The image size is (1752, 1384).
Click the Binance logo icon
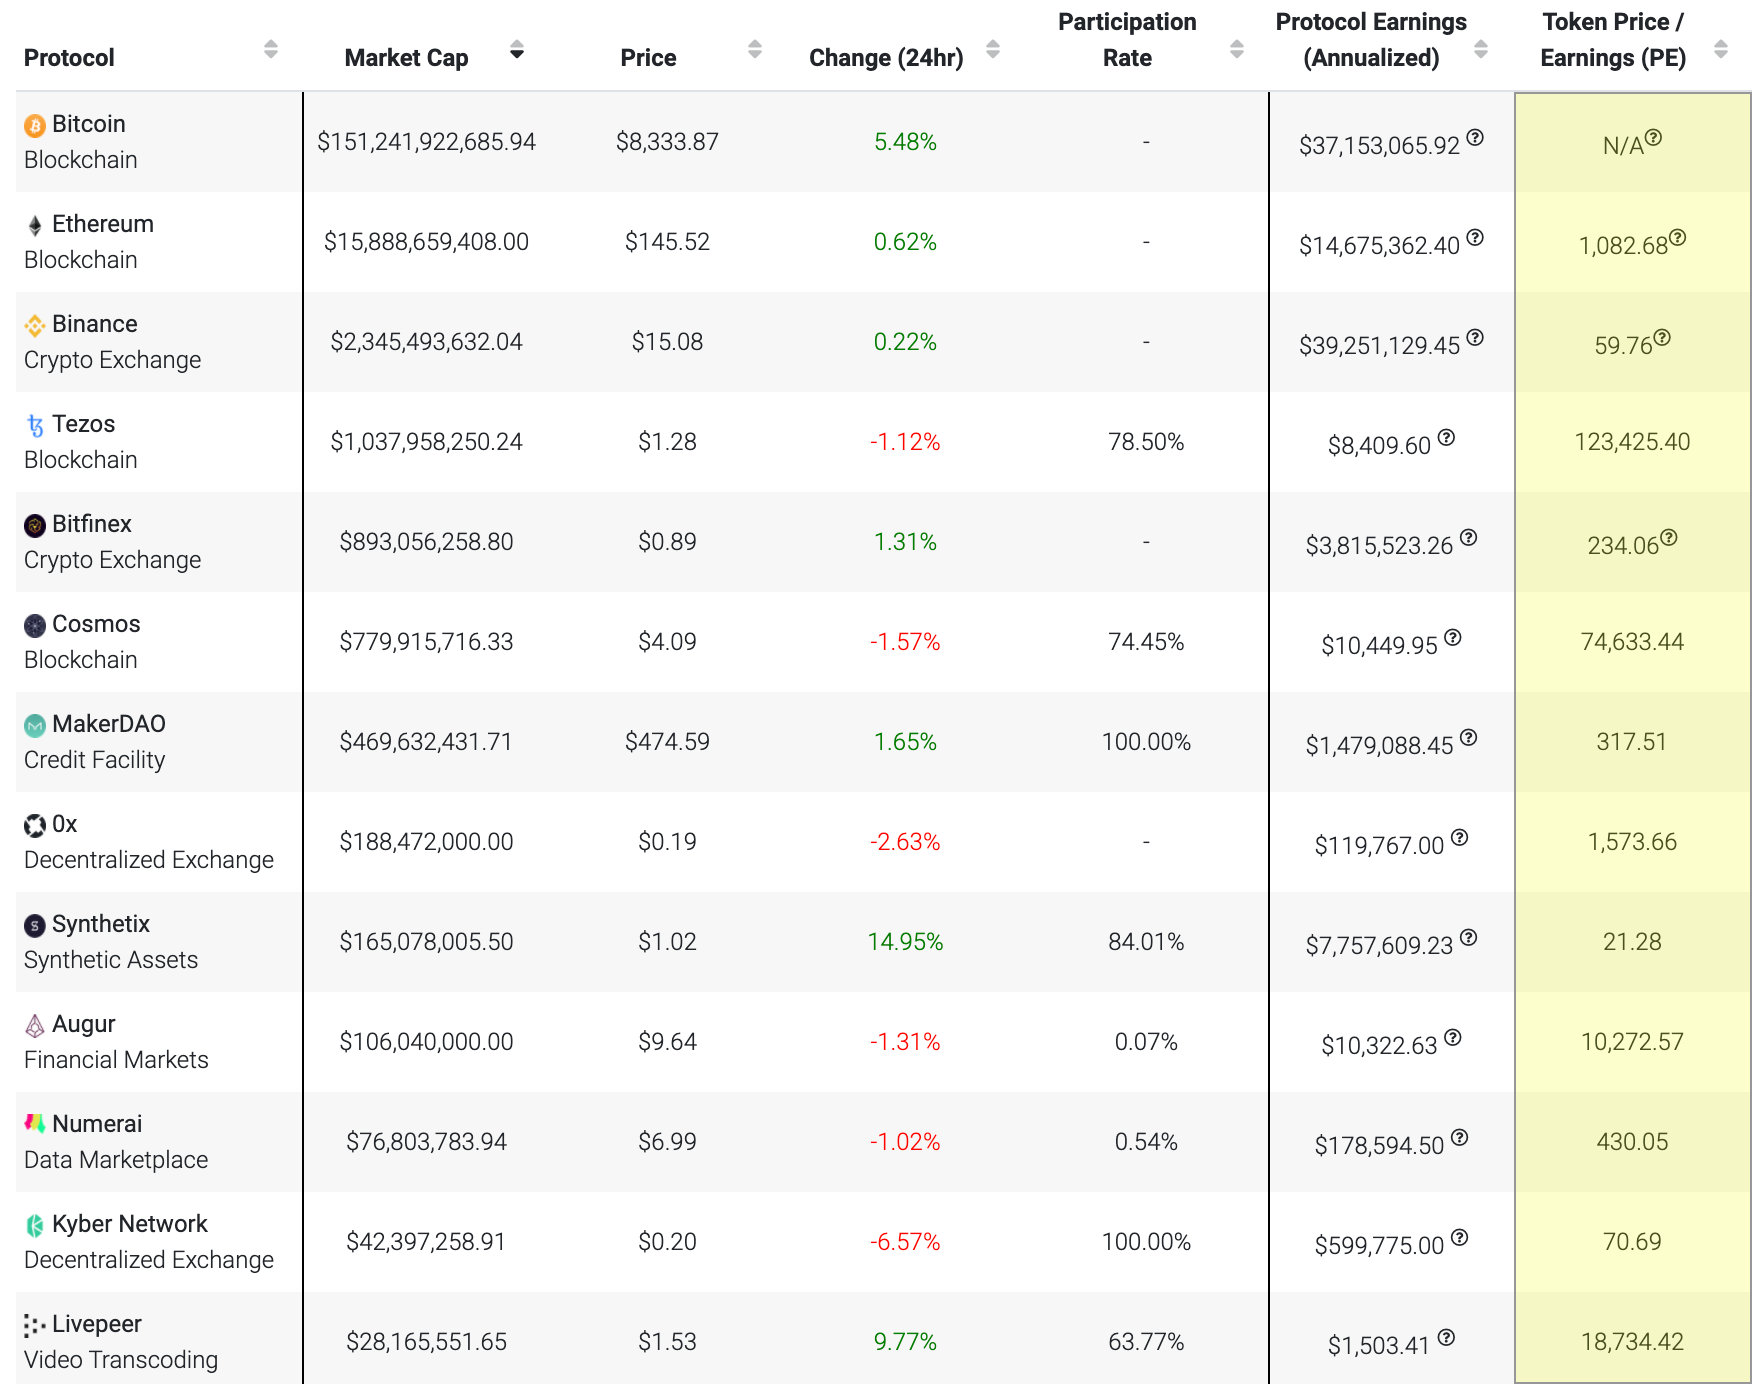click(35, 325)
